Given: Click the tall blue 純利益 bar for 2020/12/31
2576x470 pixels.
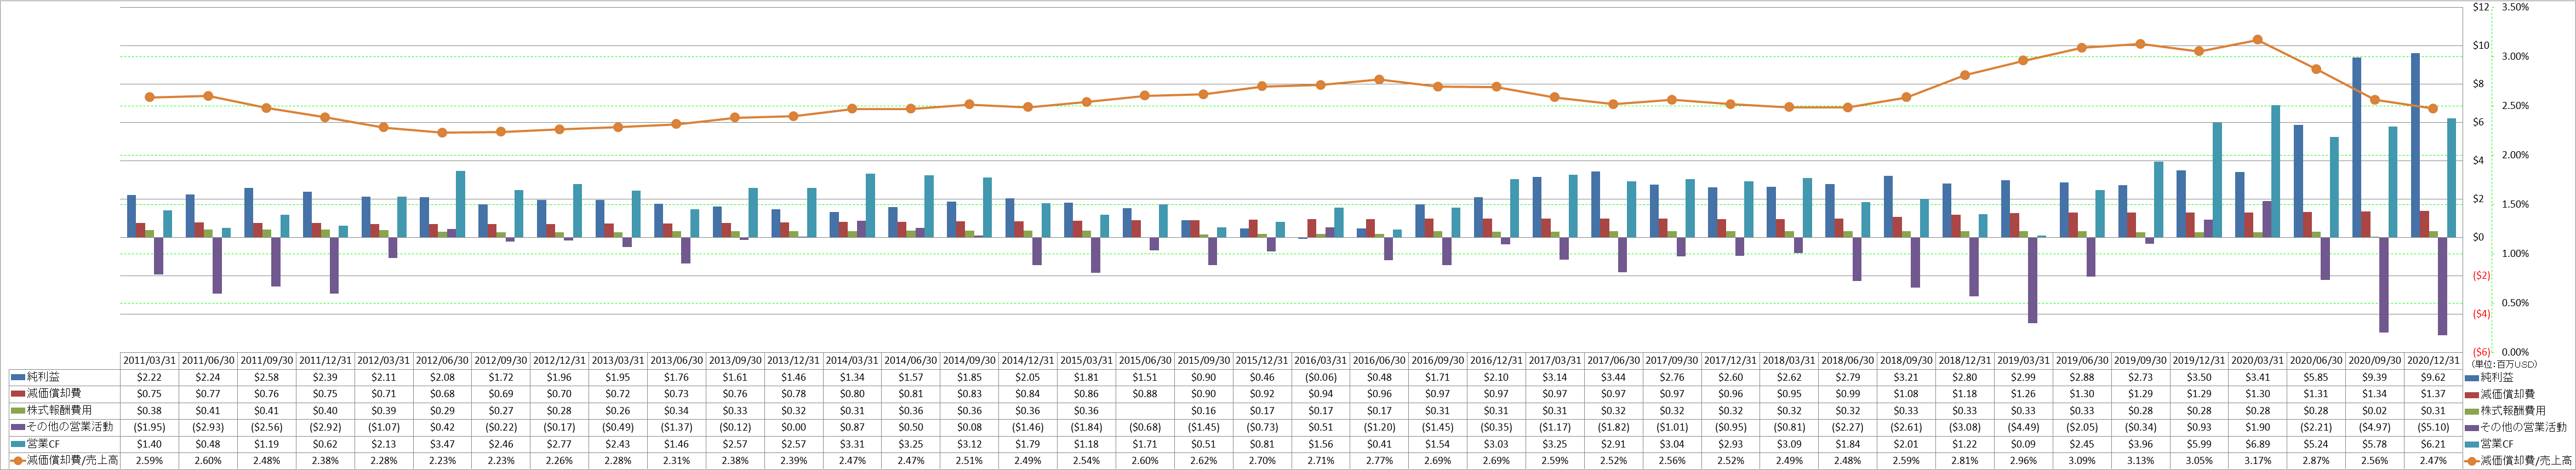Looking at the screenshot, I should pyautogui.click(x=2415, y=145).
